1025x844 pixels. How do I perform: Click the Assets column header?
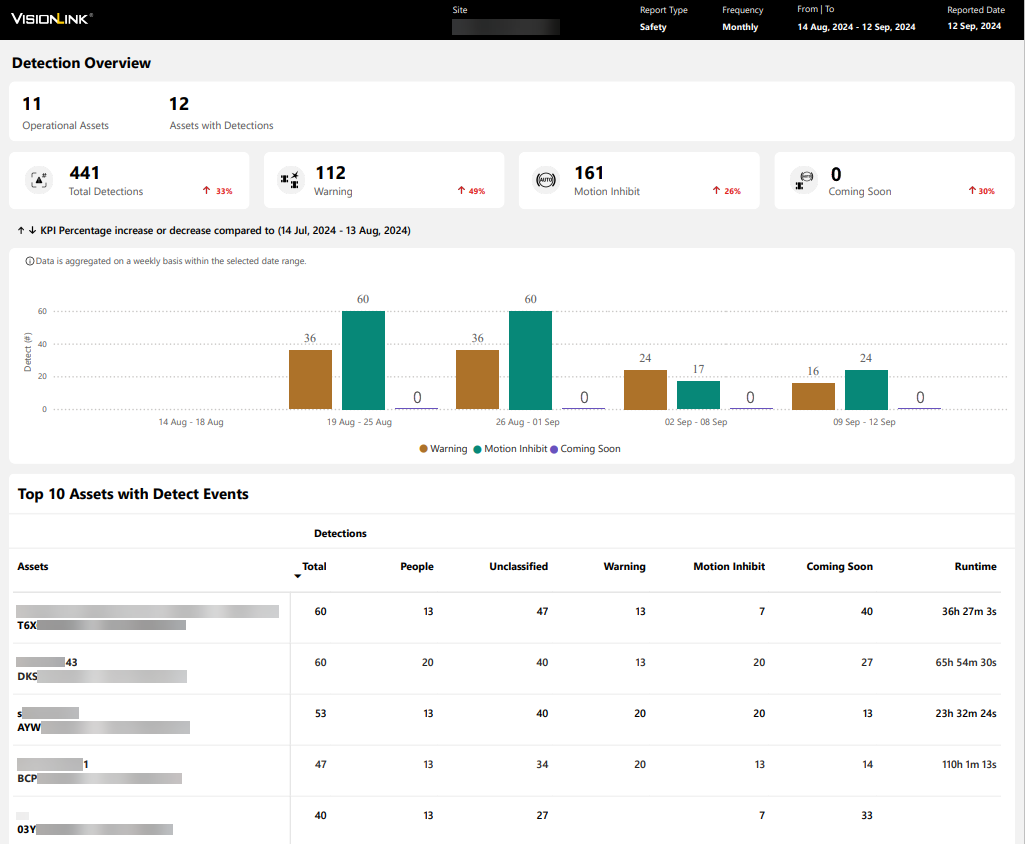pyautogui.click(x=33, y=566)
